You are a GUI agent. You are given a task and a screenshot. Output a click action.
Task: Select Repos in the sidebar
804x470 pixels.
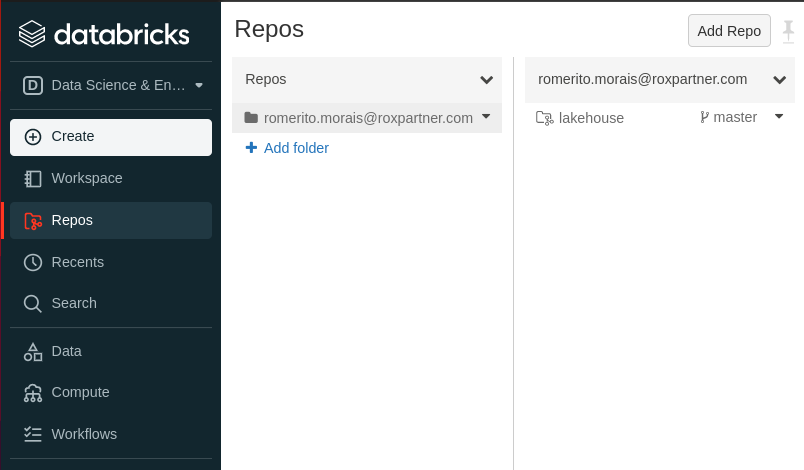pyautogui.click(x=111, y=220)
